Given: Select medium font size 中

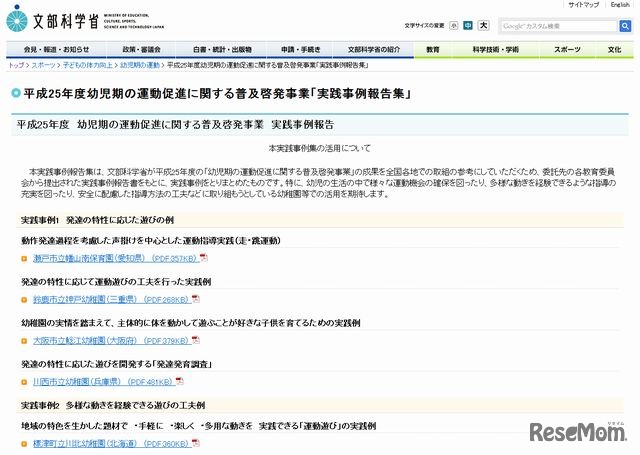Looking at the screenshot, I should 468,26.
